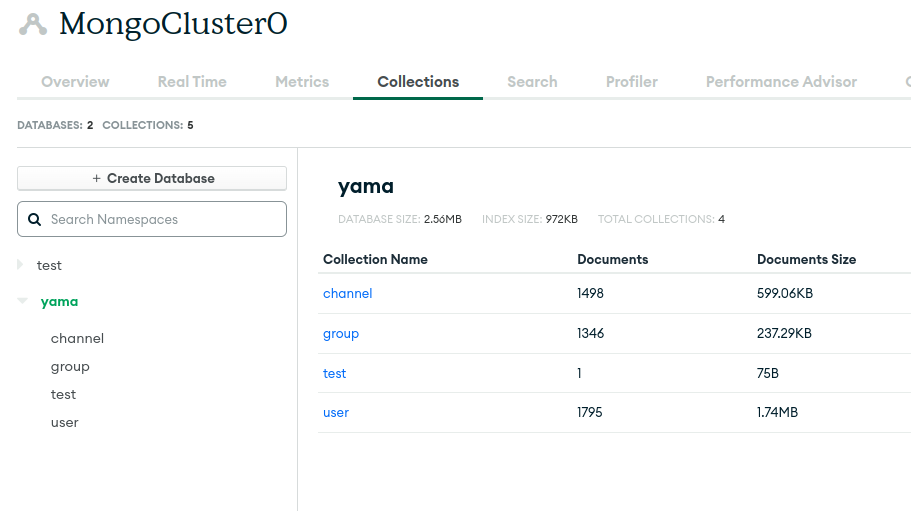Screen dimensions: 911x511
Task: Switch to the Real Time tab
Action: pyautogui.click(x=192, y=82)
